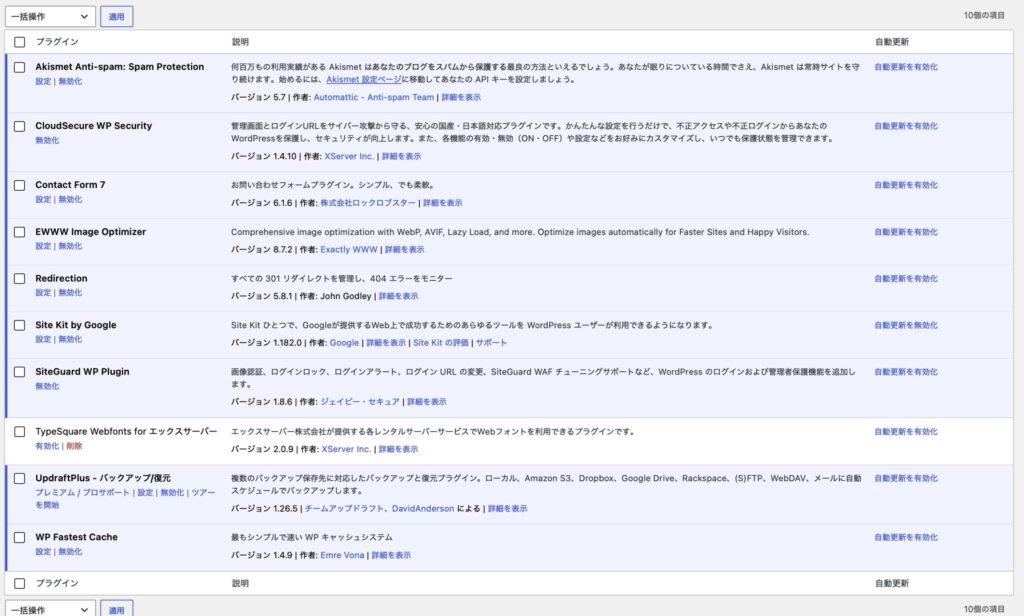This screenshot has width=1024, height=616.
Task: Enable auto-updates for WP Fastest Cache
Action: point(906,537)
